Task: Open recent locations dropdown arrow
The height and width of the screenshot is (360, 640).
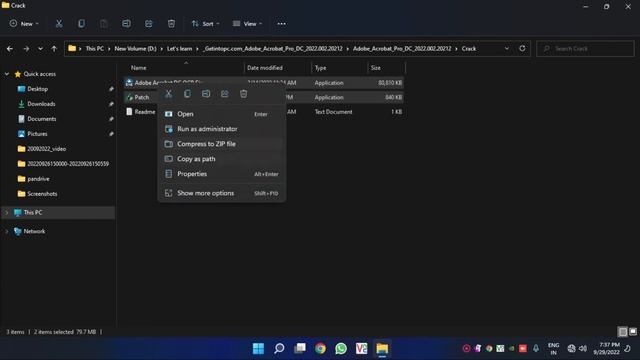Action: (x=40, y=49)
